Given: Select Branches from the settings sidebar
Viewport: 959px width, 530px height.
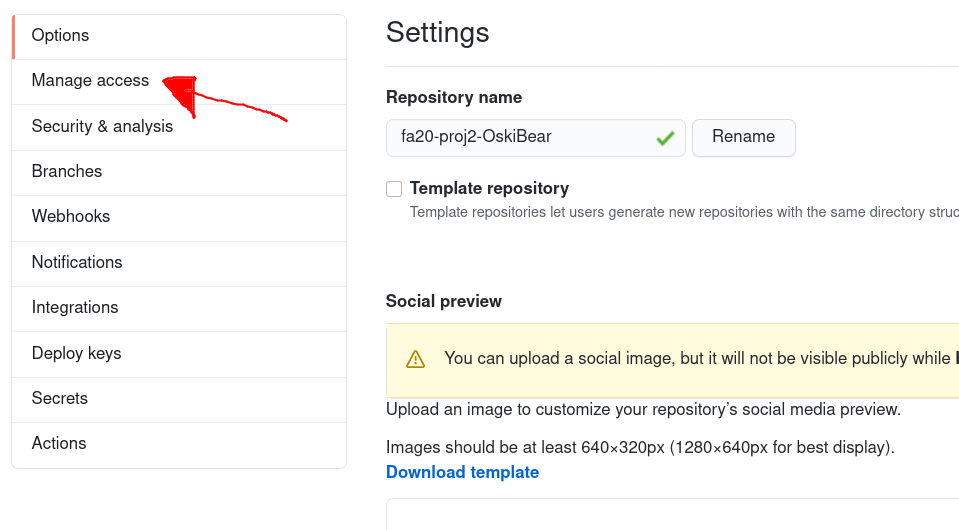Looking at the screenshot, I should pos(179,172).
